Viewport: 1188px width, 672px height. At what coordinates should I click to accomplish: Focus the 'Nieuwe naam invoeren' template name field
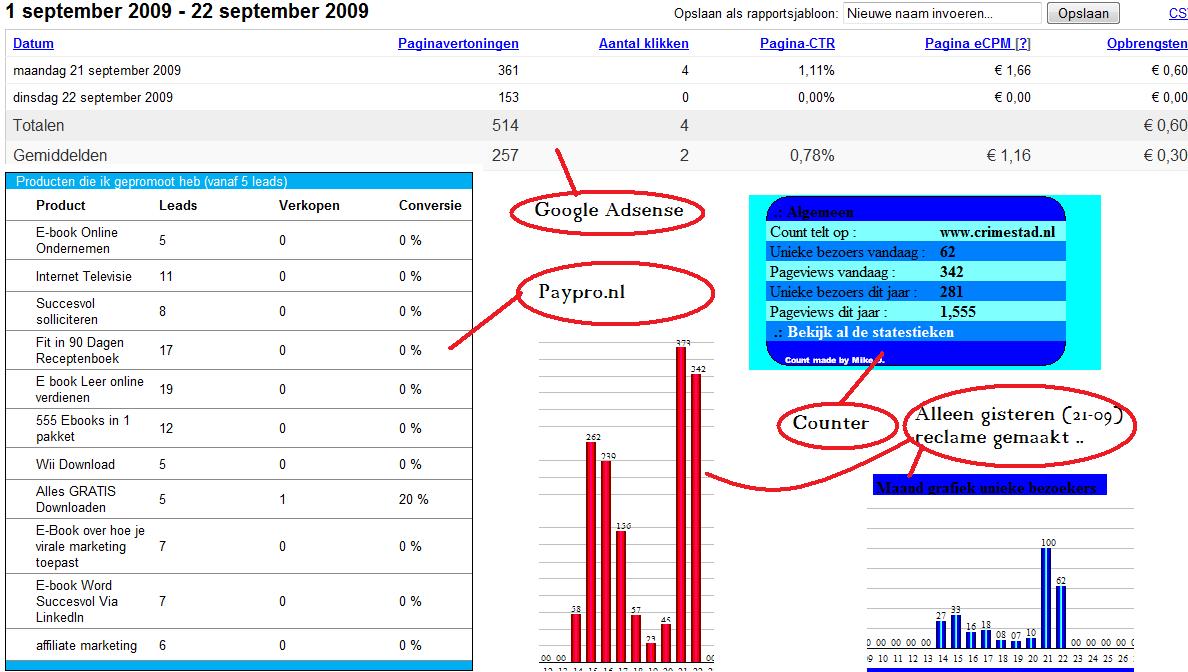pyautogui.click(x=942, y=14)
